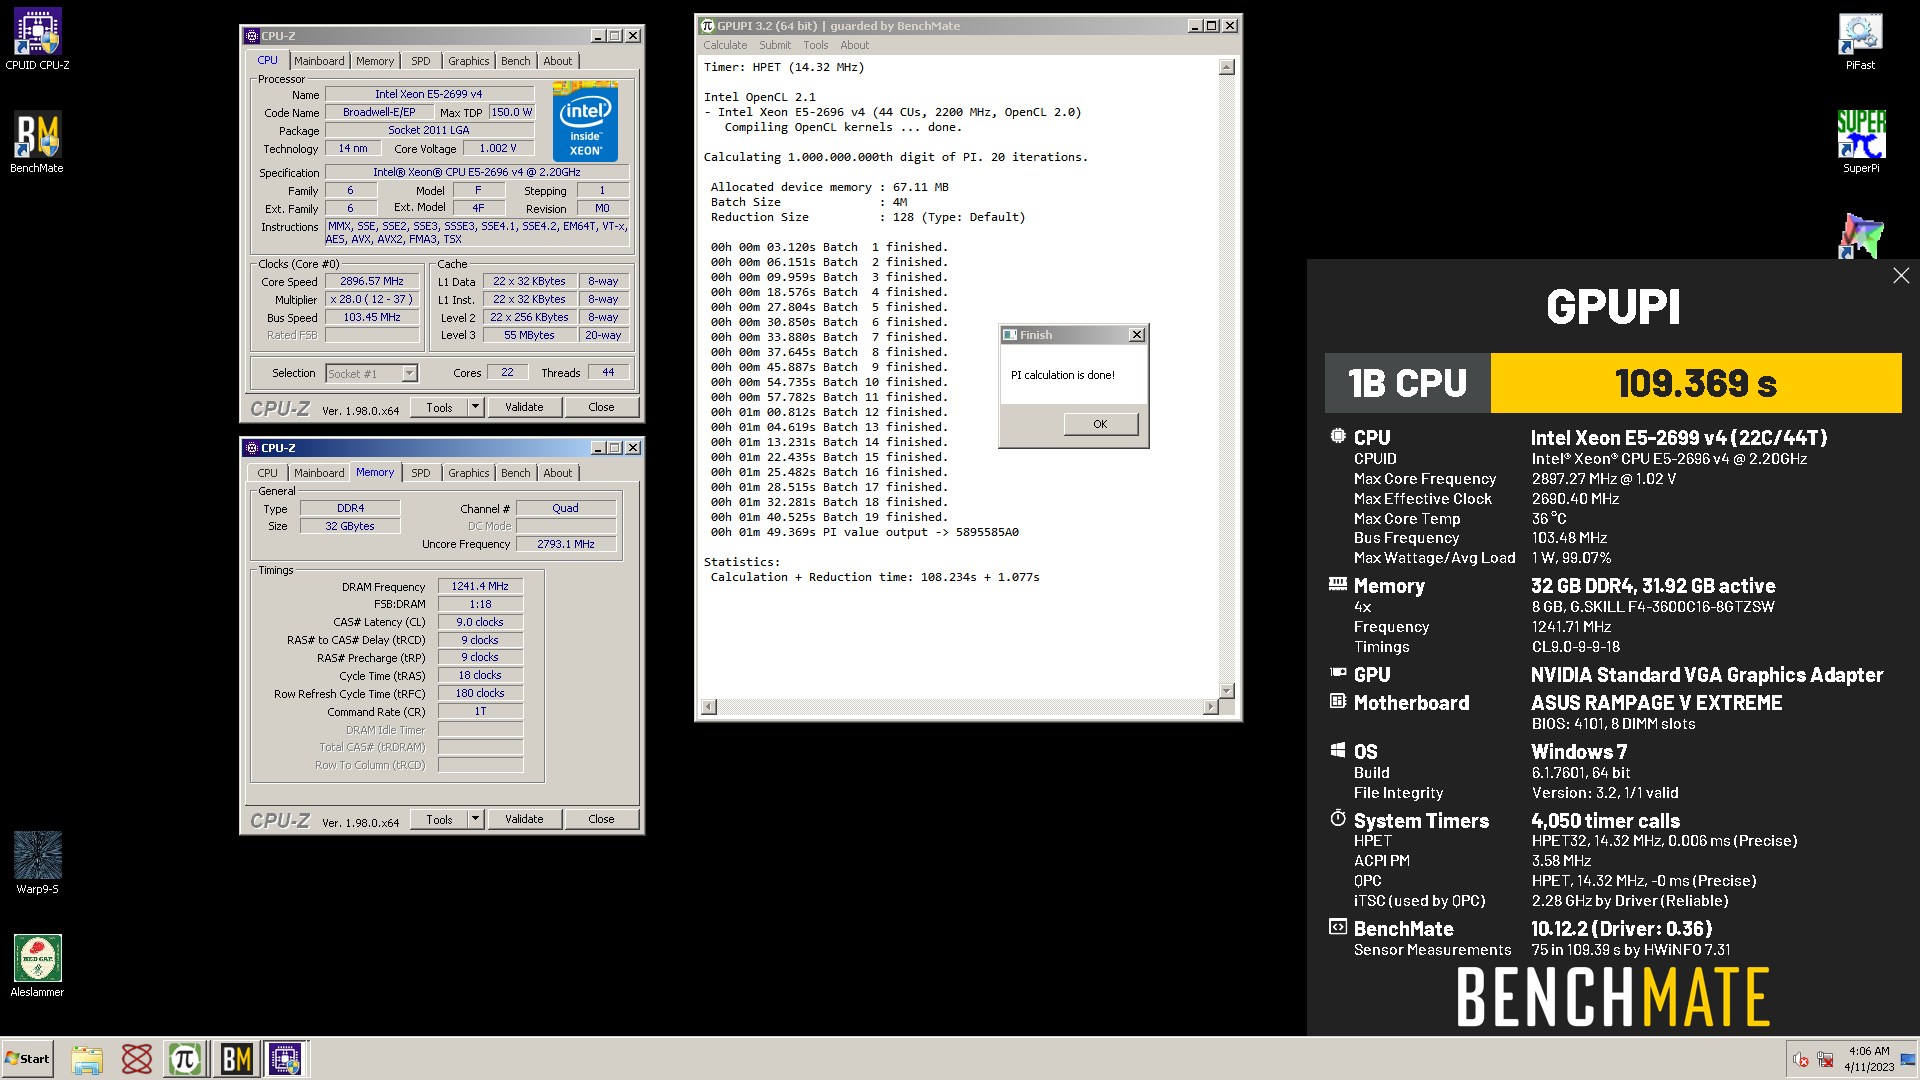This screenshot has height=1080, width=1920.
Task: Click the red atom-shaped taskbar icon
Action: click(x=136, y=1059)
